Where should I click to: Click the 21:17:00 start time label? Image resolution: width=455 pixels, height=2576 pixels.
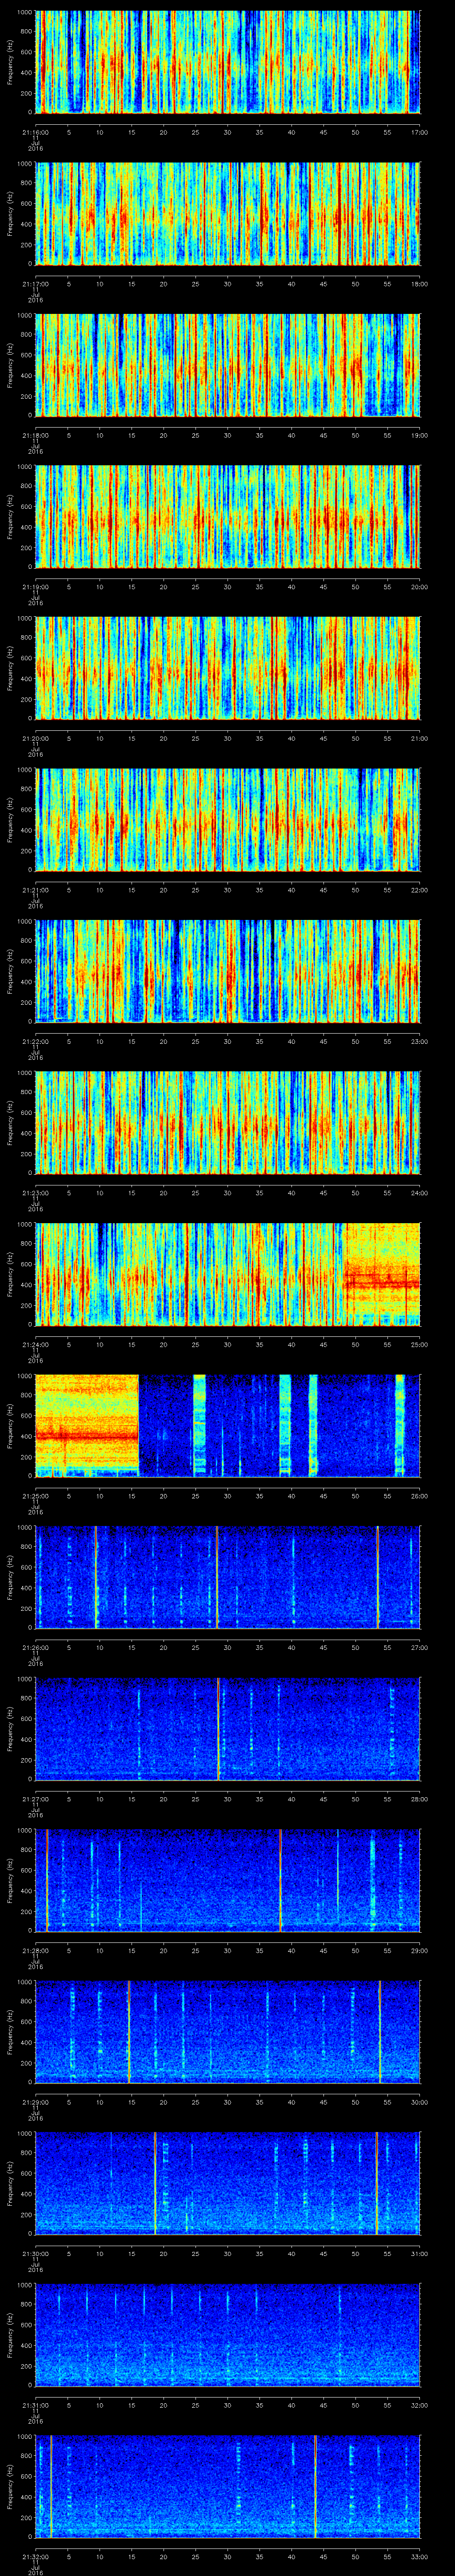coord(35,284)
